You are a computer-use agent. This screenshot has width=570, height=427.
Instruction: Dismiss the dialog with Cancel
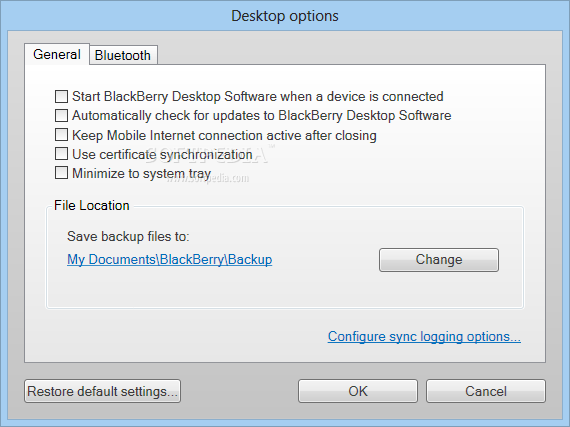coord(486,391)
